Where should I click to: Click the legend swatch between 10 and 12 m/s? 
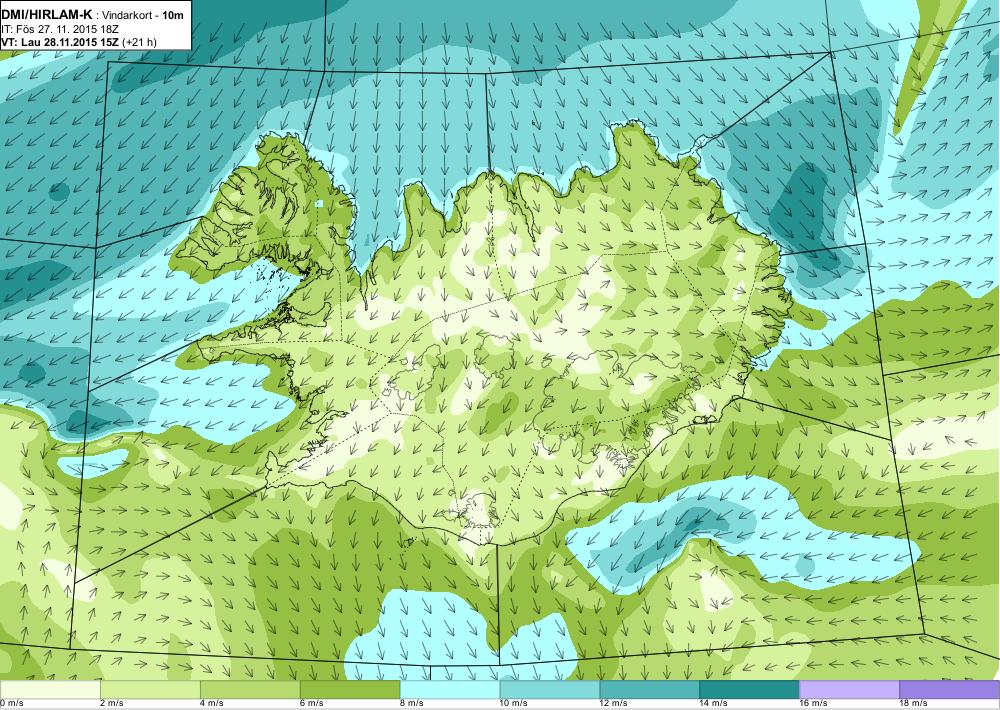pos(550,689)
